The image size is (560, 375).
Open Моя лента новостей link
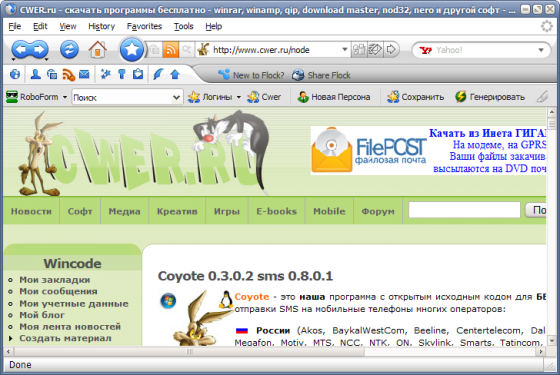click(x=70, y=326)
